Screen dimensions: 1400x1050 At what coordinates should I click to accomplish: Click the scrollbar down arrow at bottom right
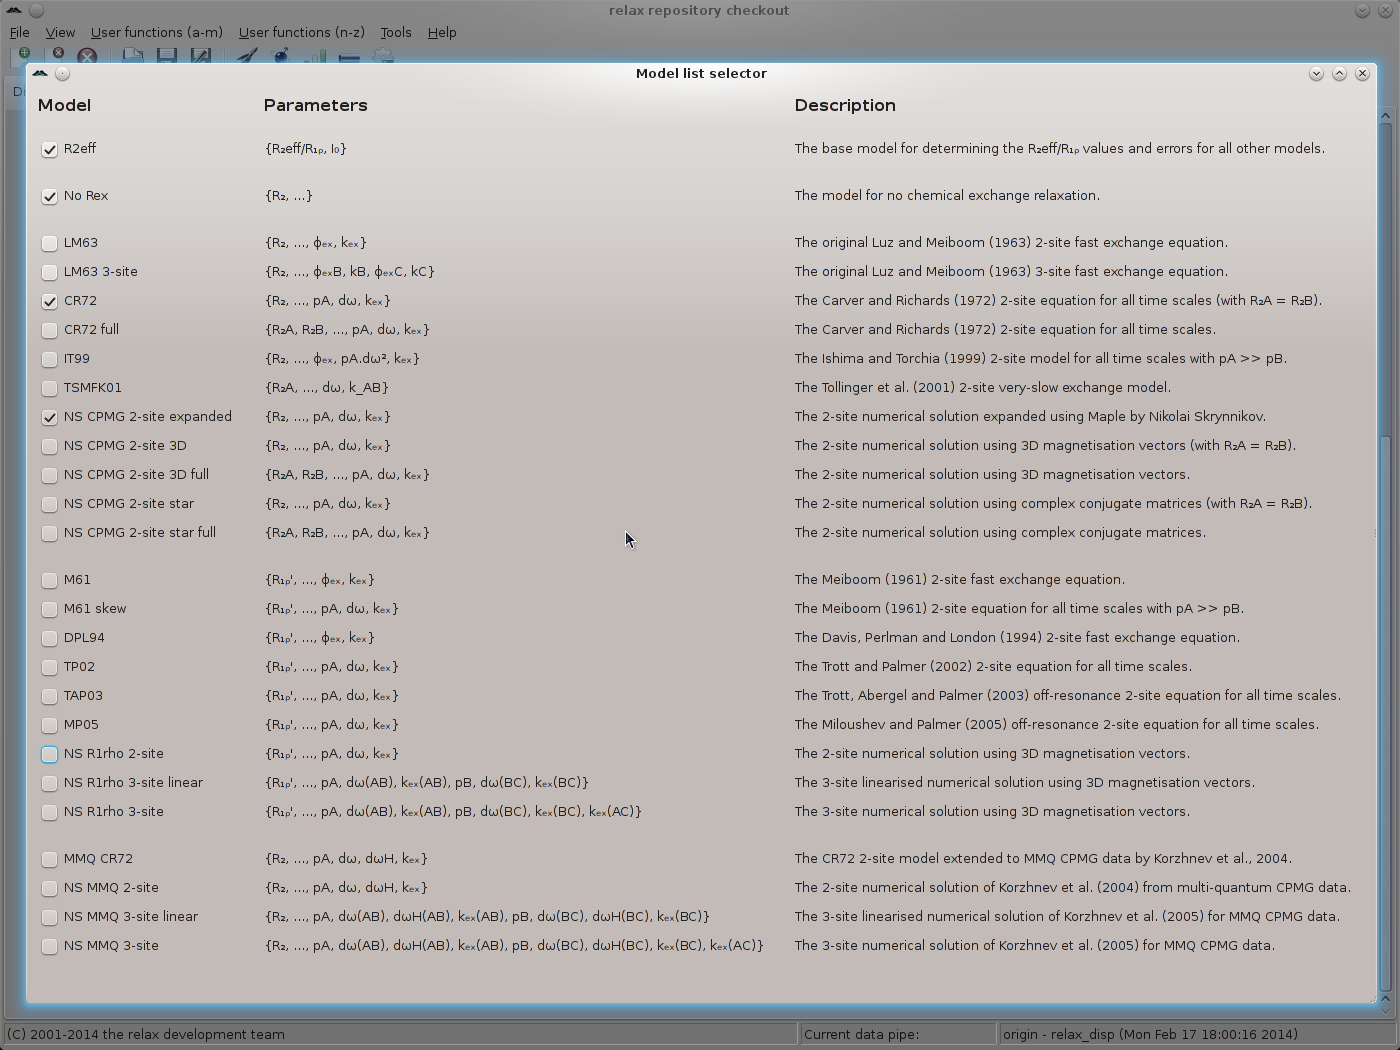pos(1385,998)
